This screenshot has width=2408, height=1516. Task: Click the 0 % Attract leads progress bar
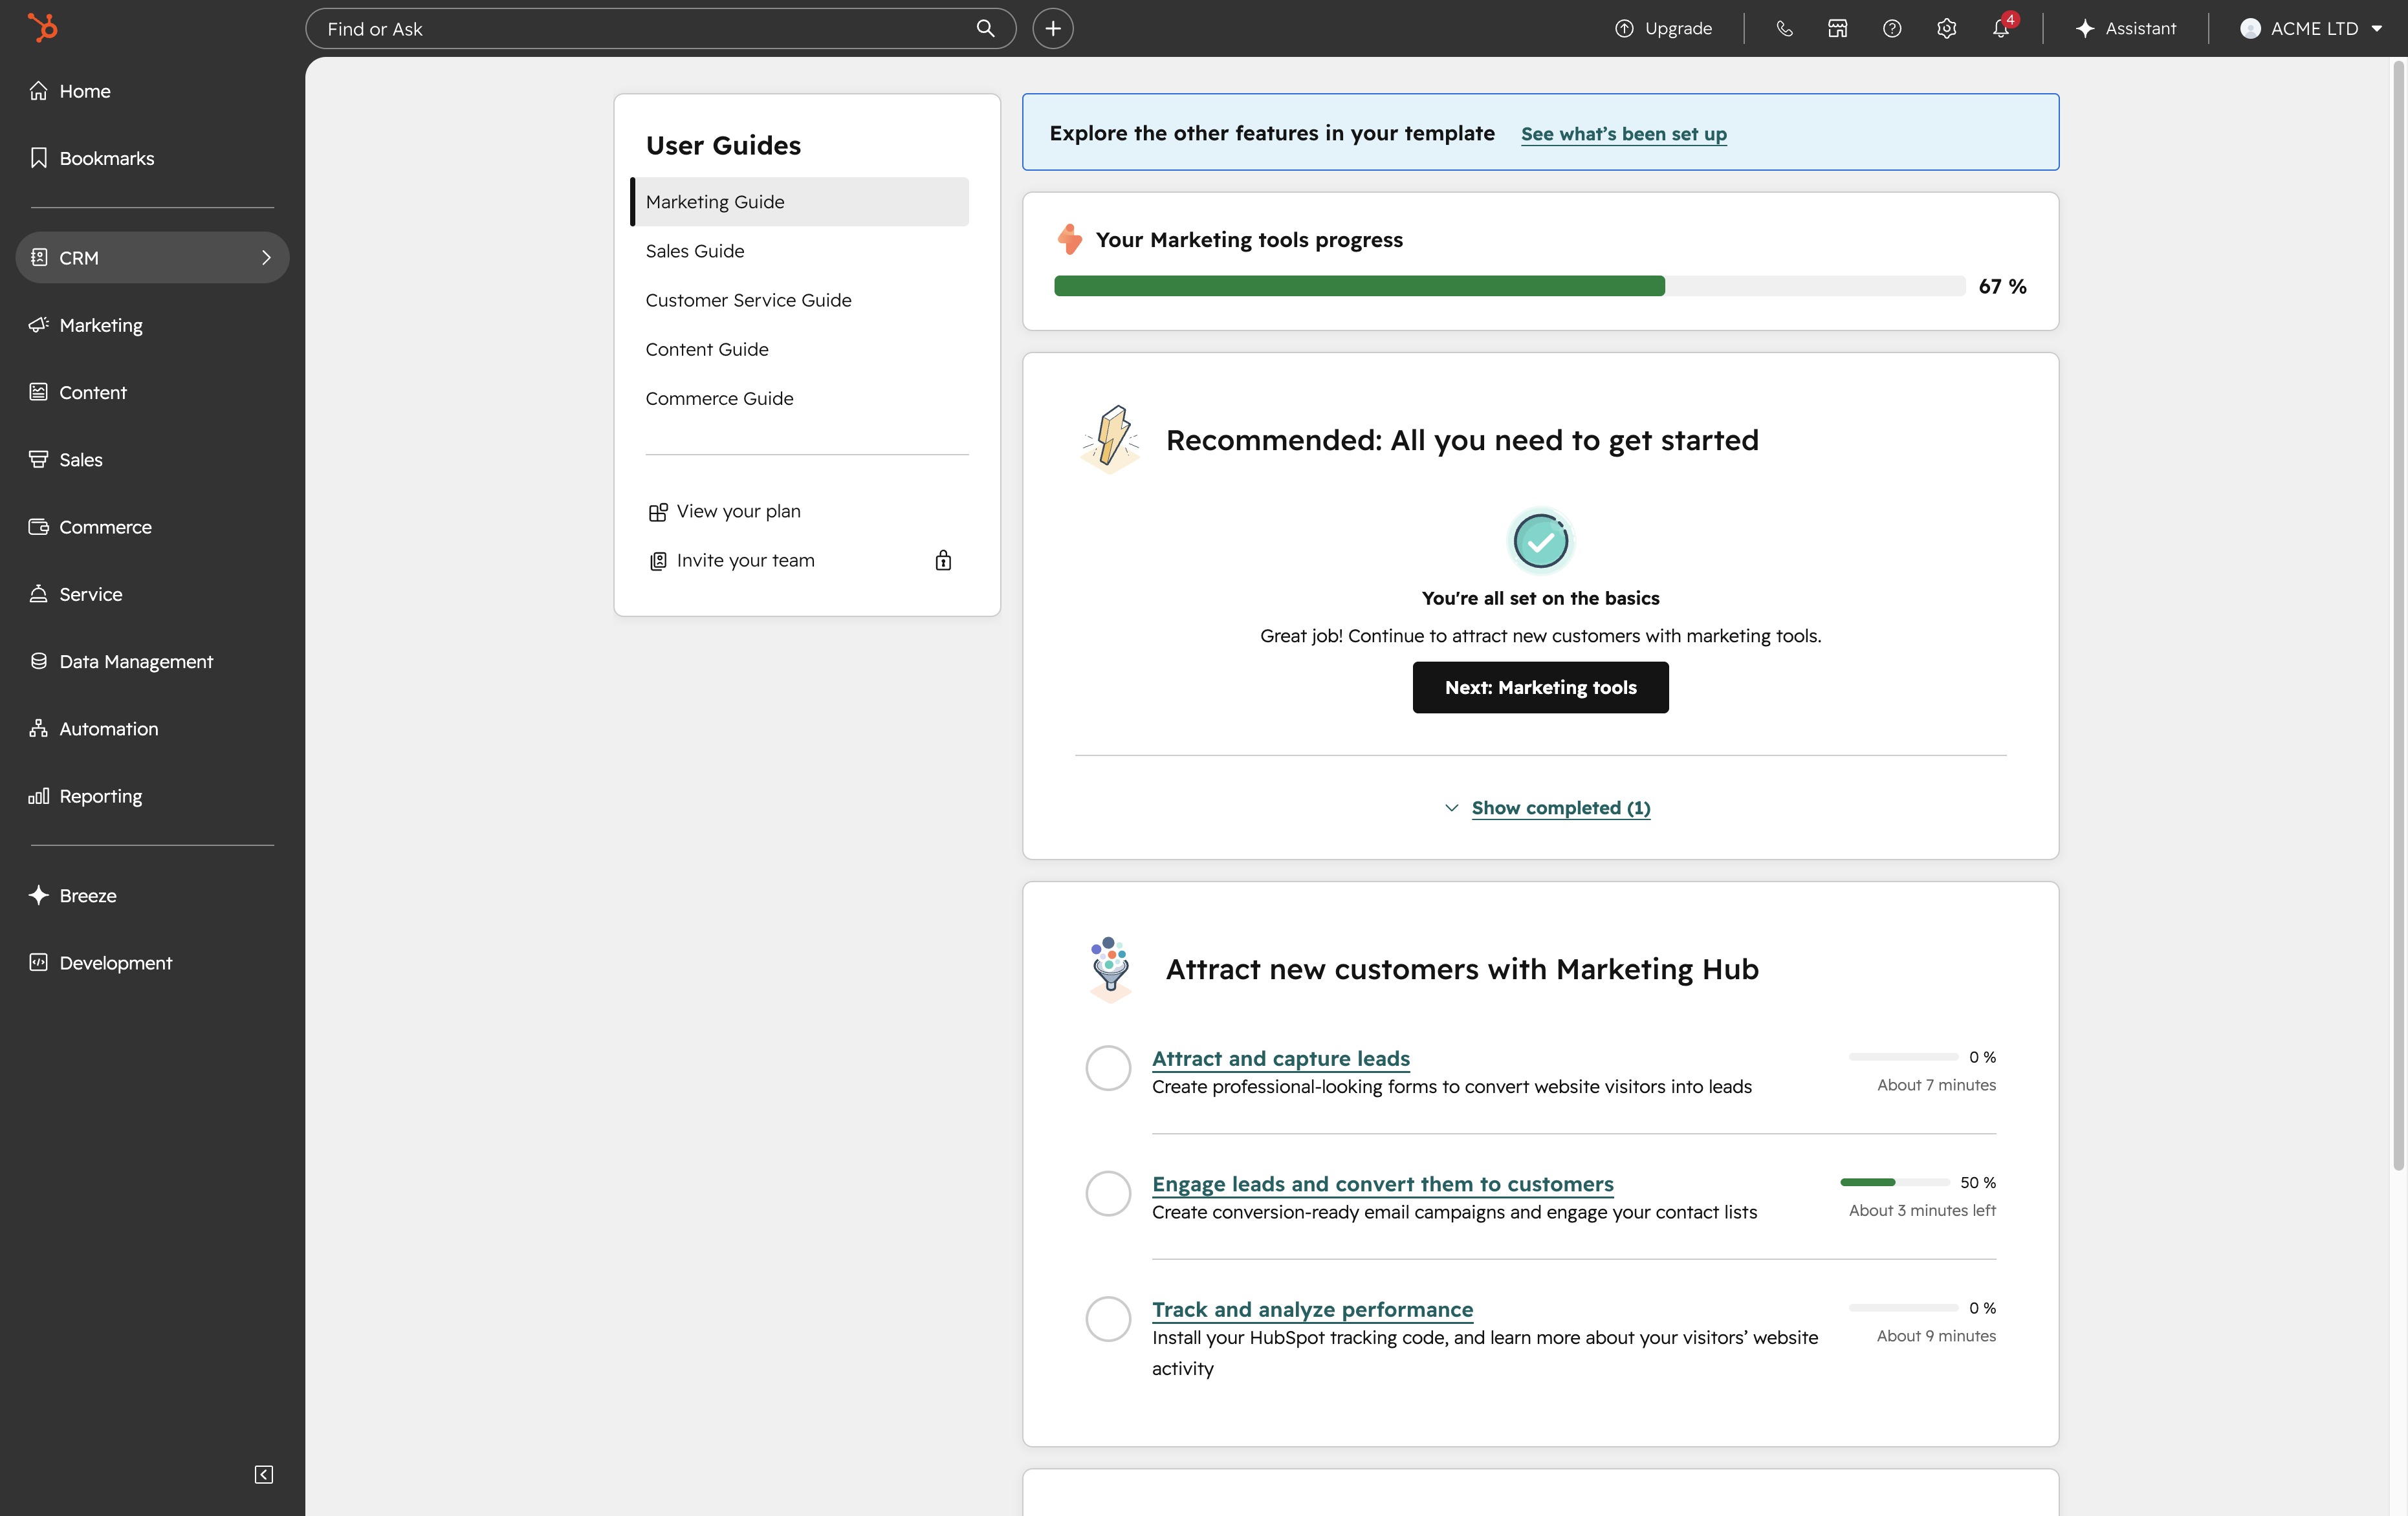click(1903, 1057)
